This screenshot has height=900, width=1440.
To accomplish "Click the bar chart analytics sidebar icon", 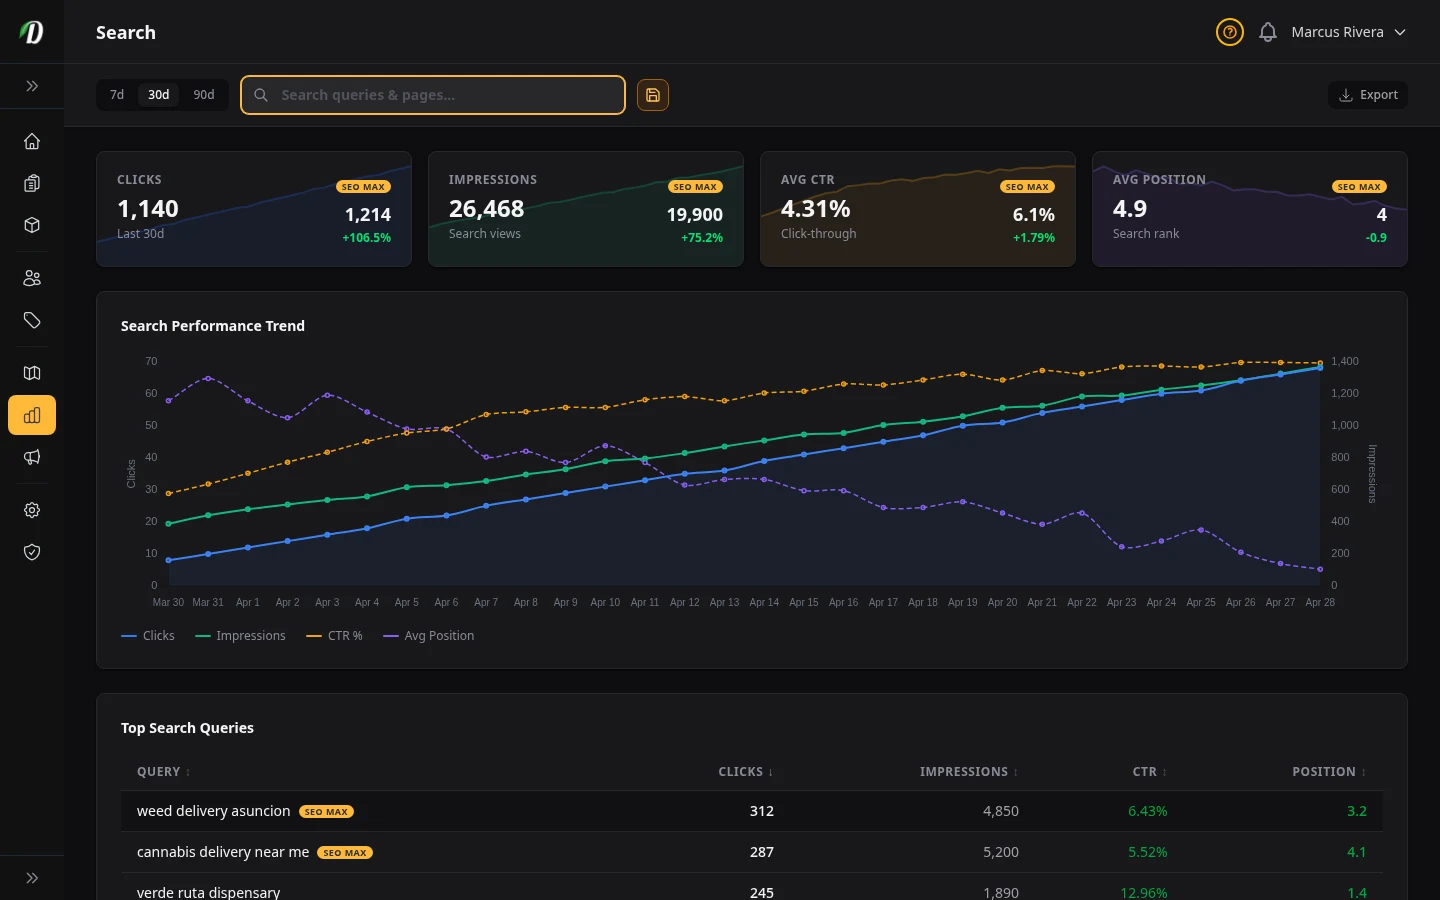I will [32, 415].
